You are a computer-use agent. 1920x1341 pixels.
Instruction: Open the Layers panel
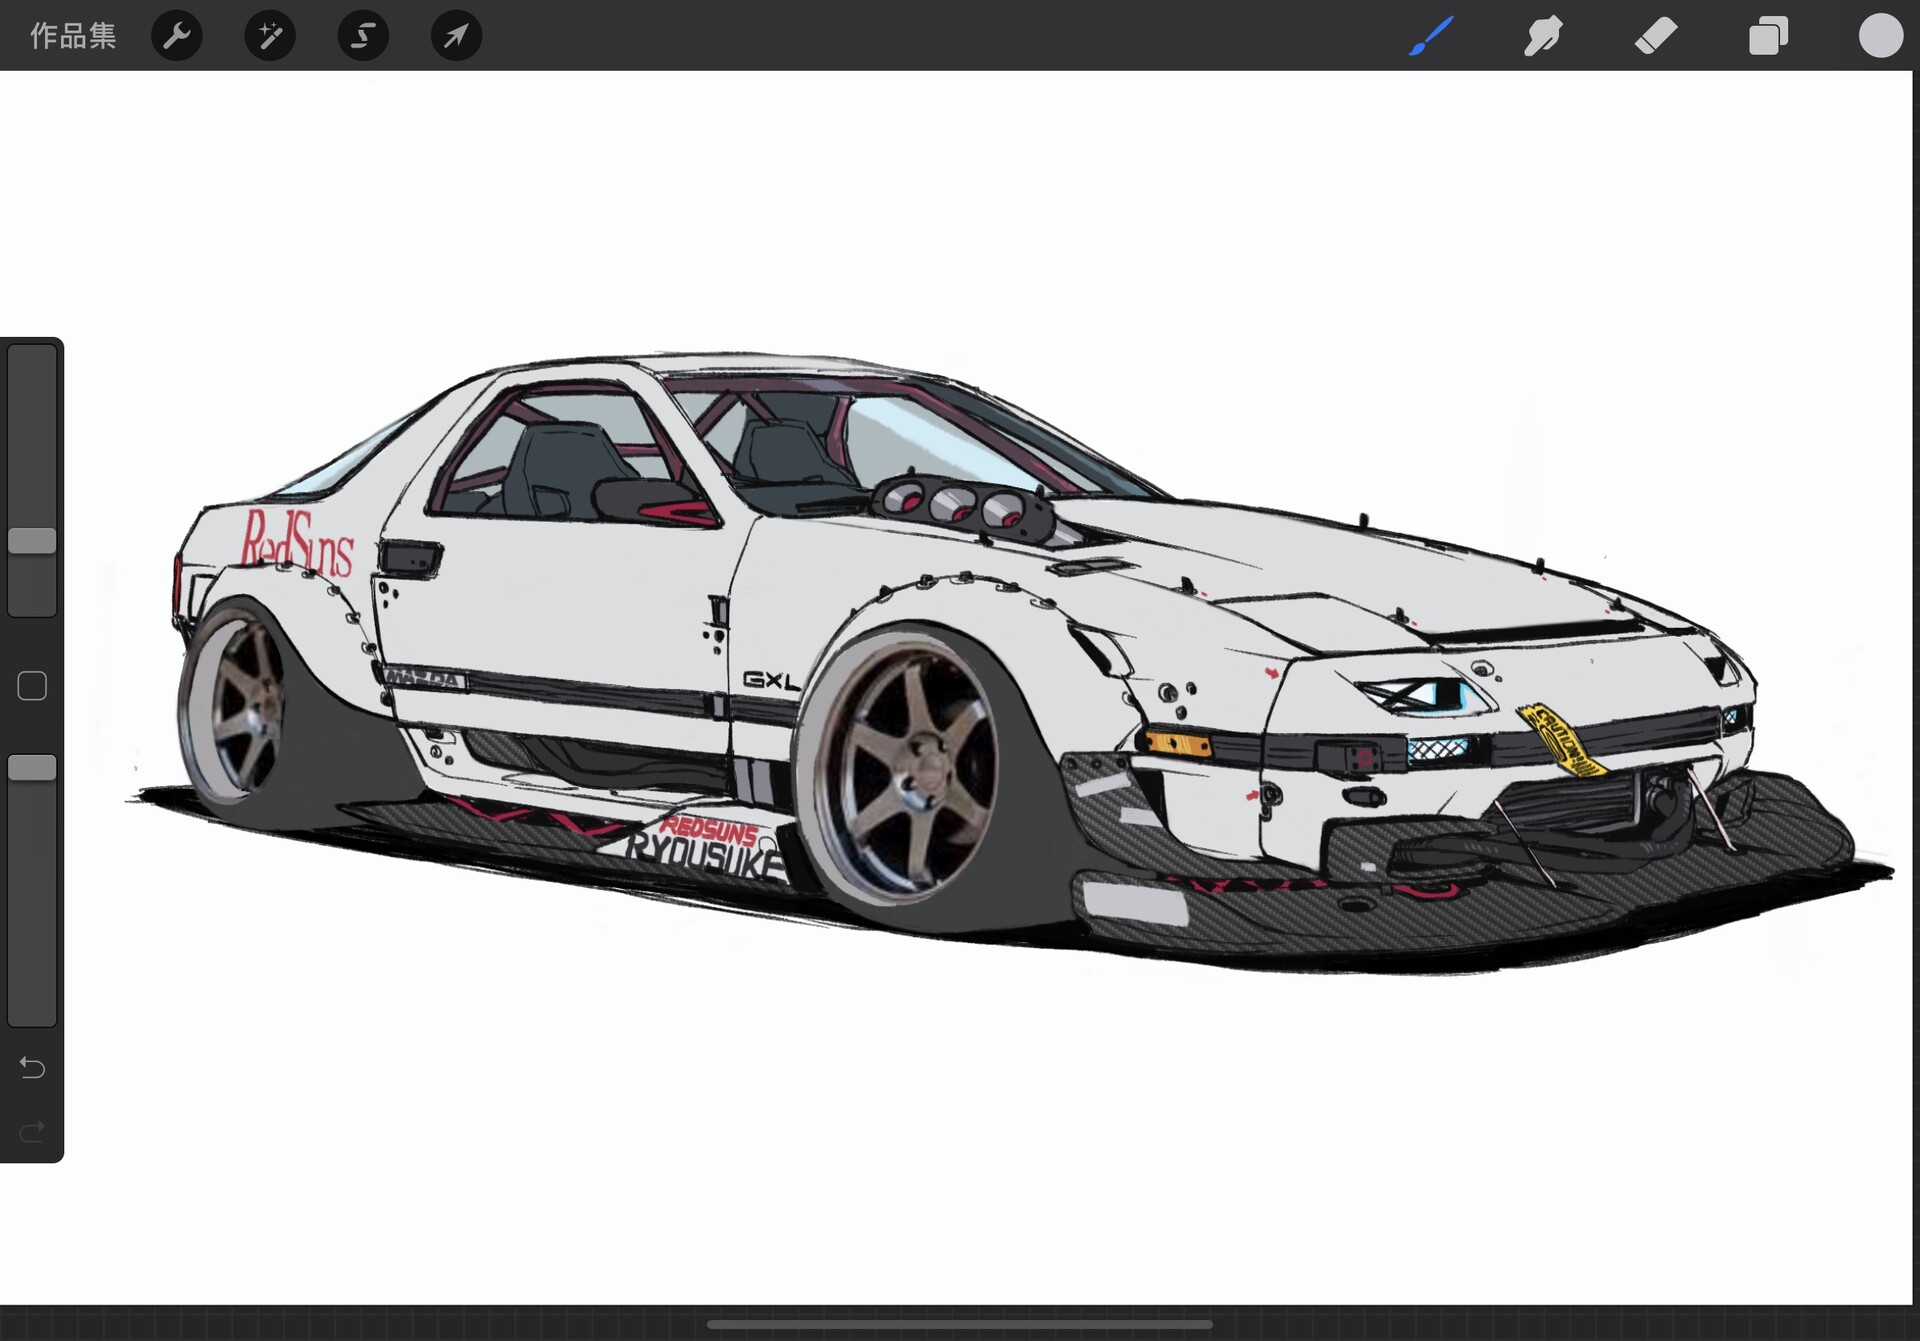[1768, 36]
